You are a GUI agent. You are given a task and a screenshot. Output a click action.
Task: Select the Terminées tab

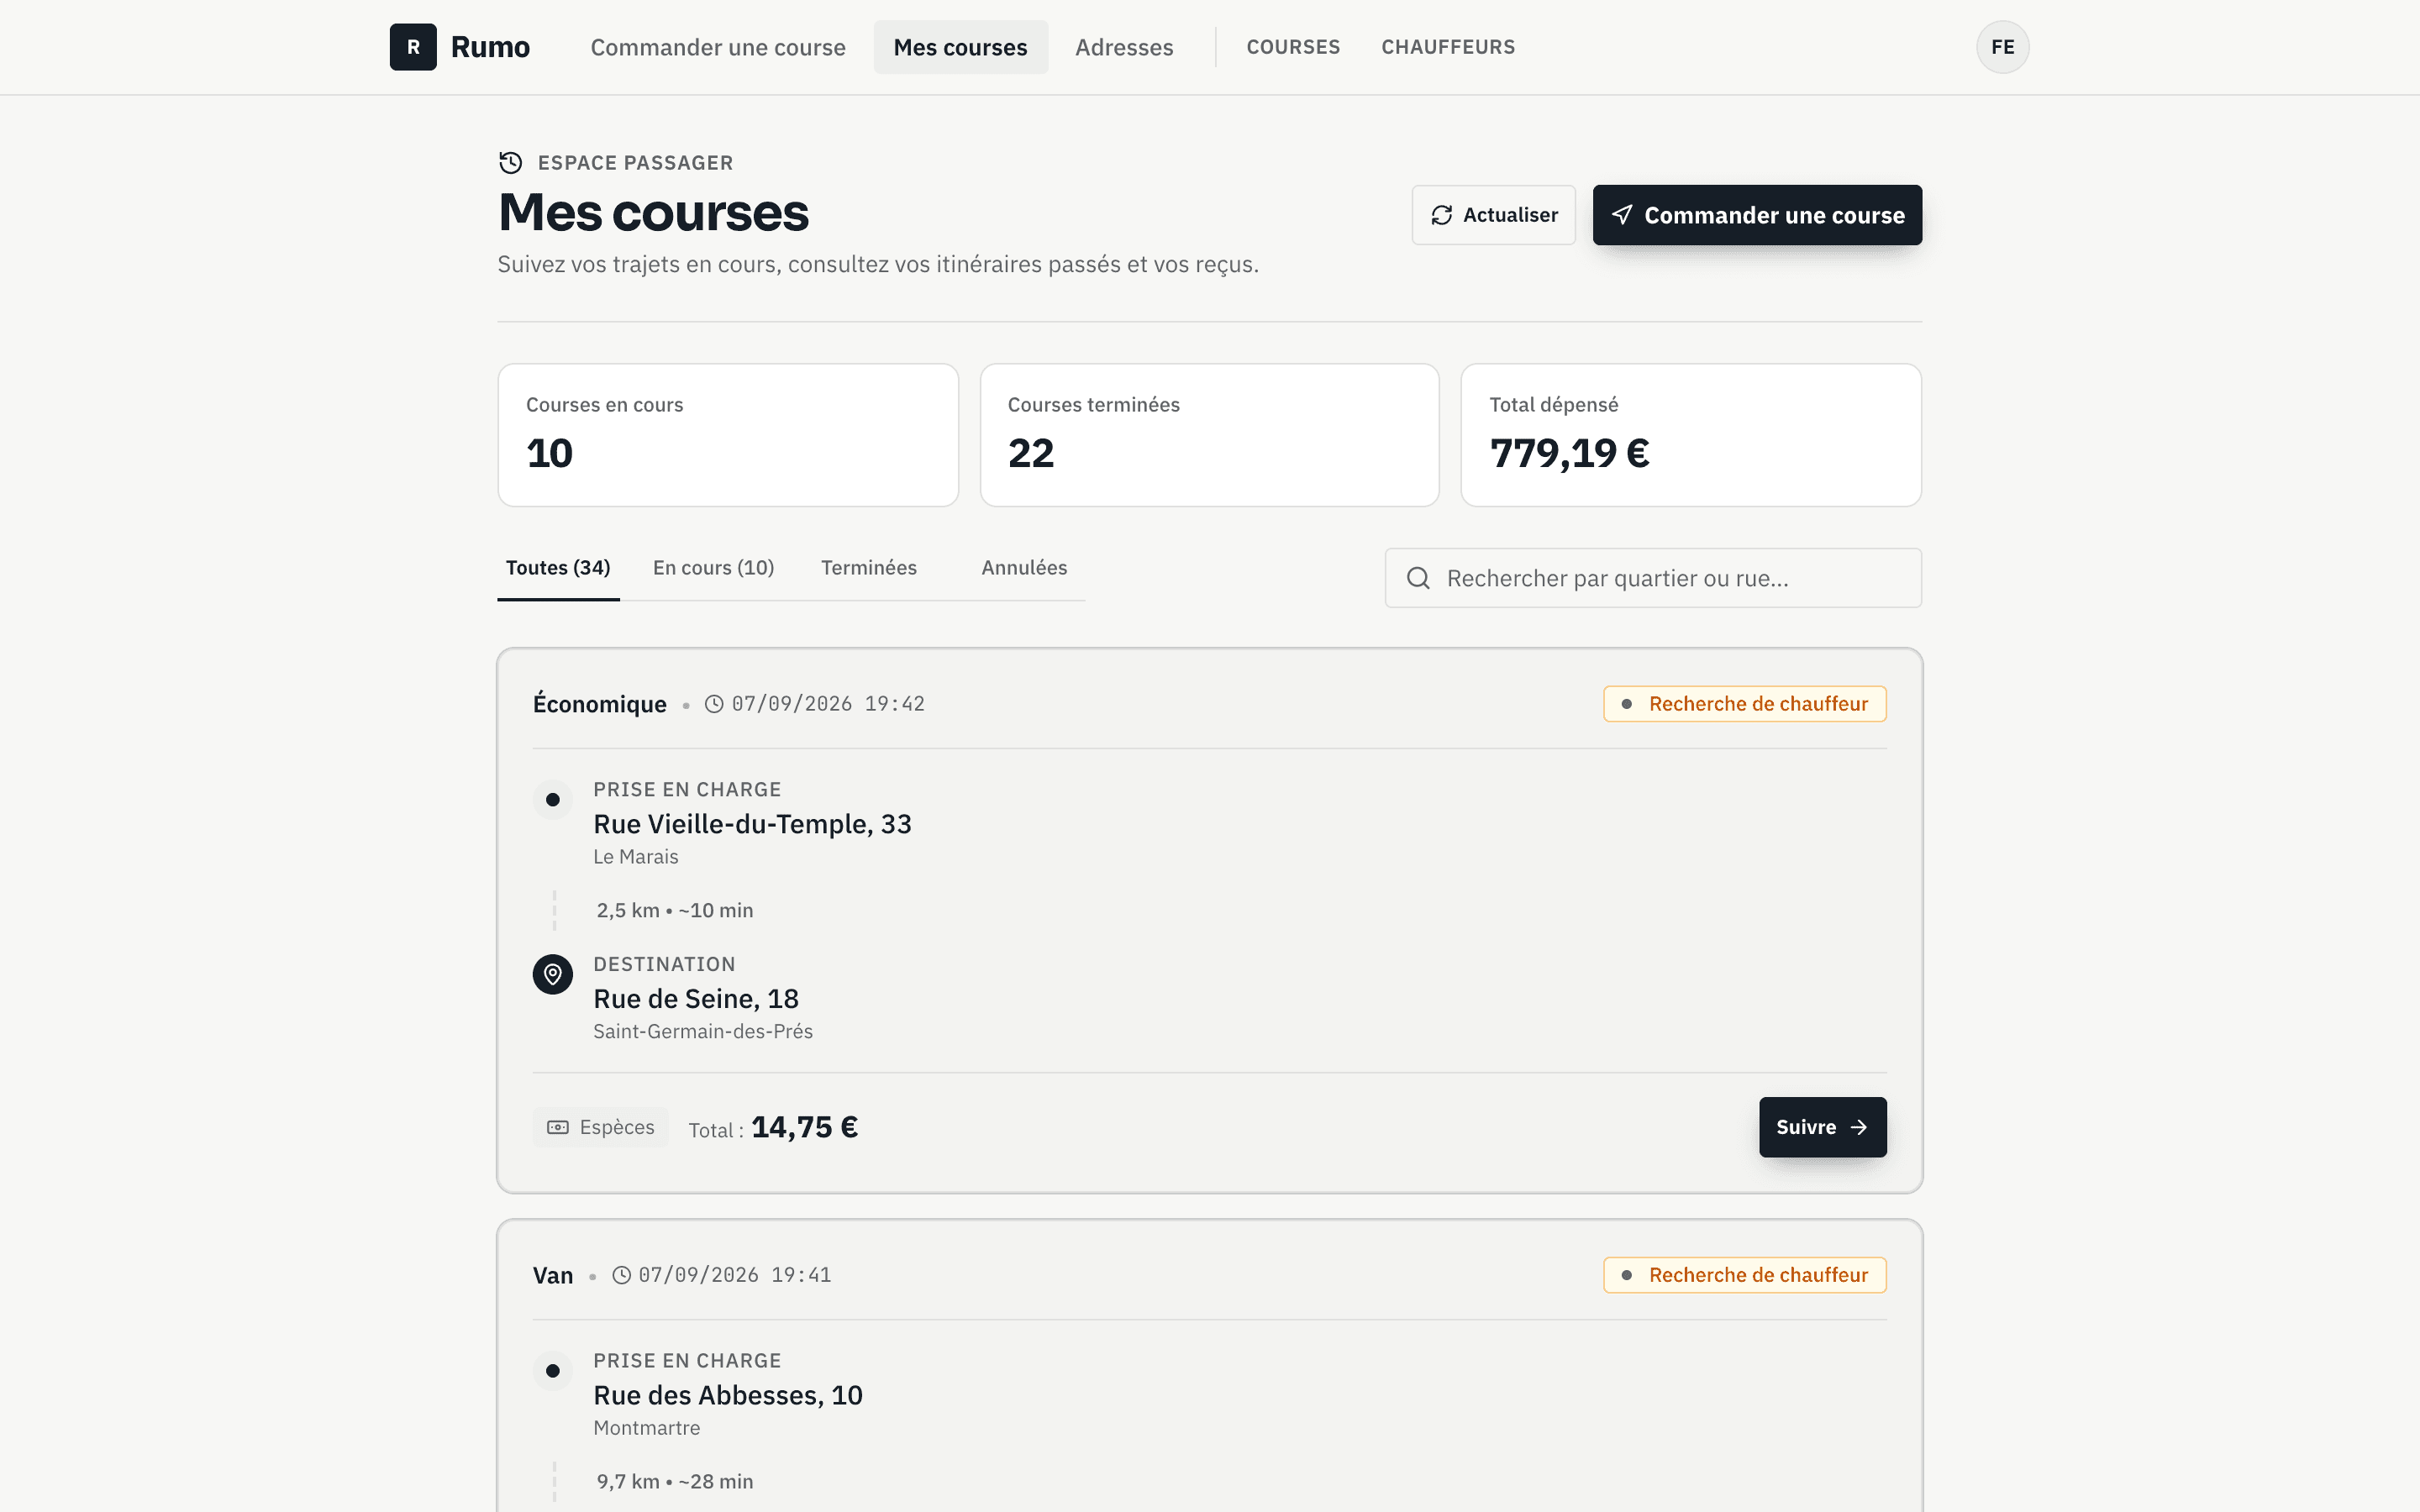pyautogui.click(x=869, y=568)
